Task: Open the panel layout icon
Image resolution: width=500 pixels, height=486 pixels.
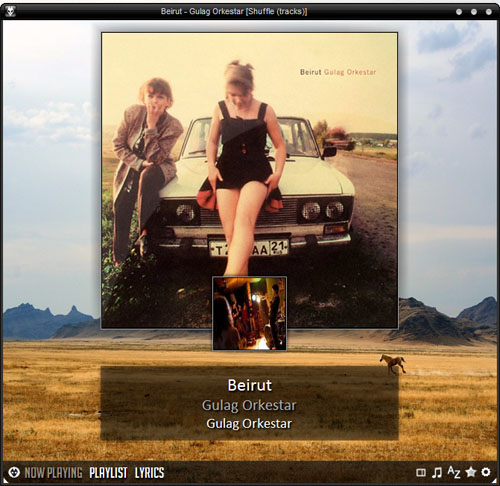Action: click(421, 472)
